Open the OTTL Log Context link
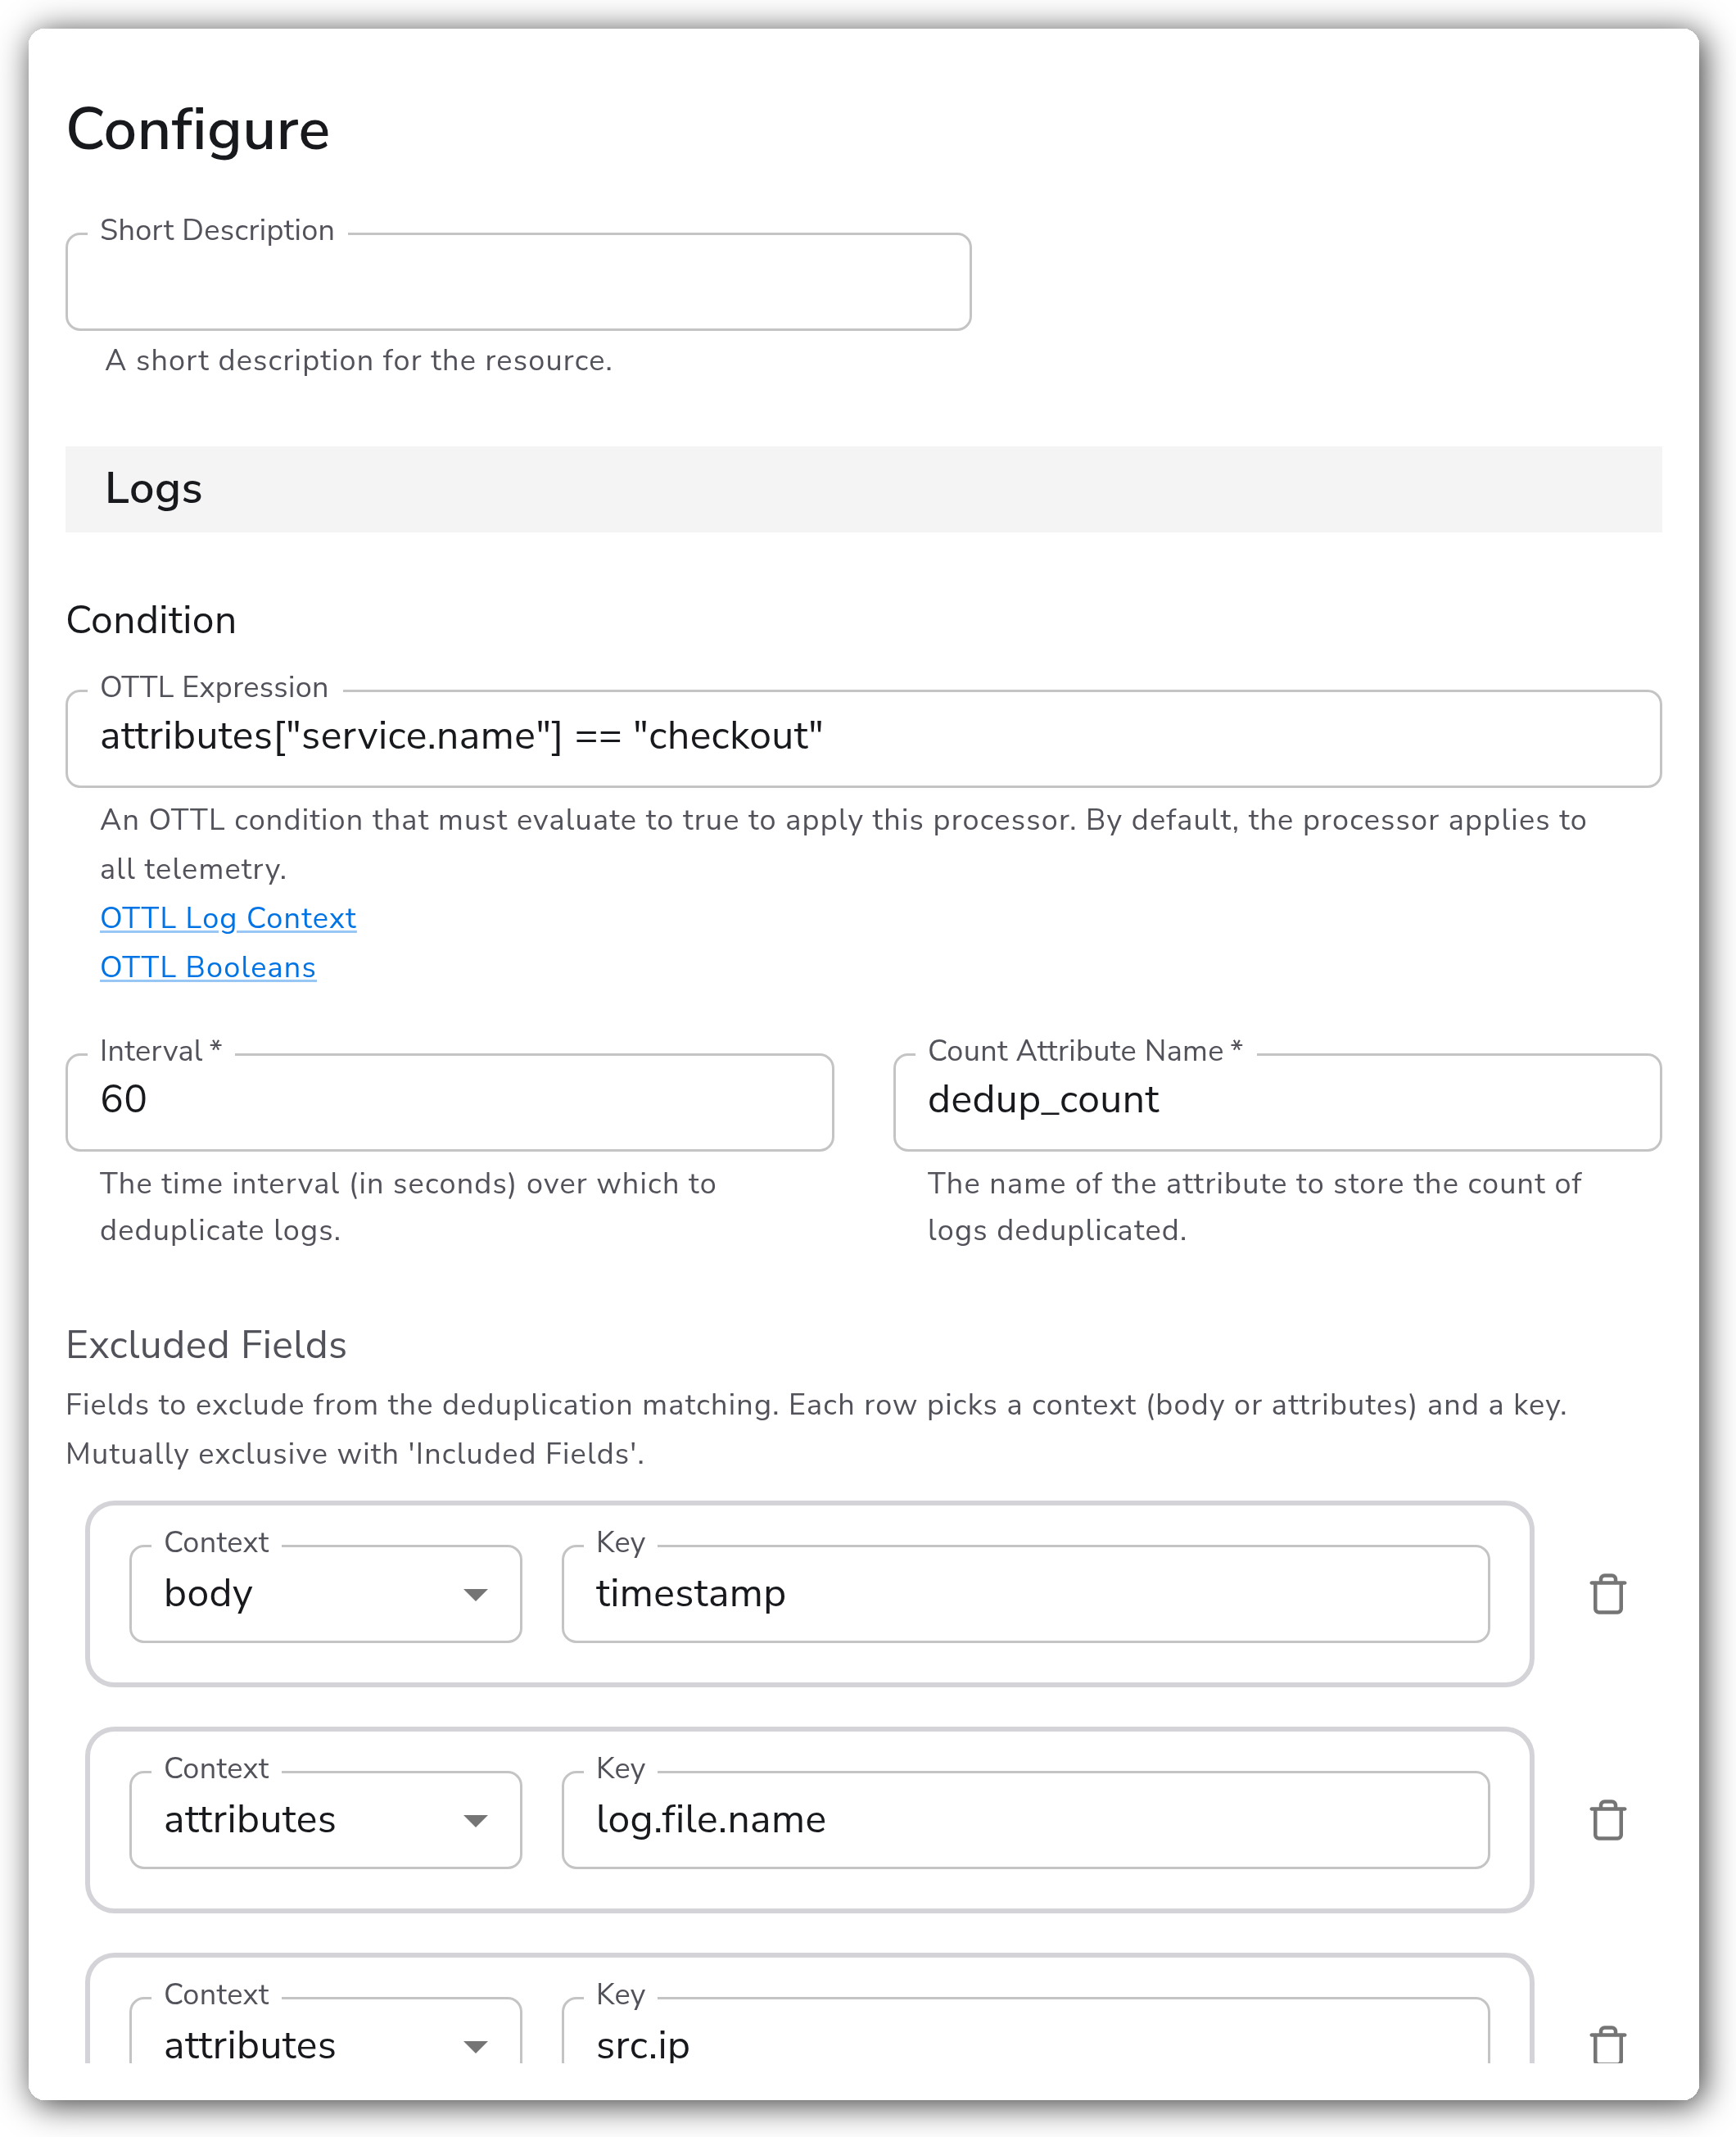This screenshot has height=2137, width=1736. [228, 918]
